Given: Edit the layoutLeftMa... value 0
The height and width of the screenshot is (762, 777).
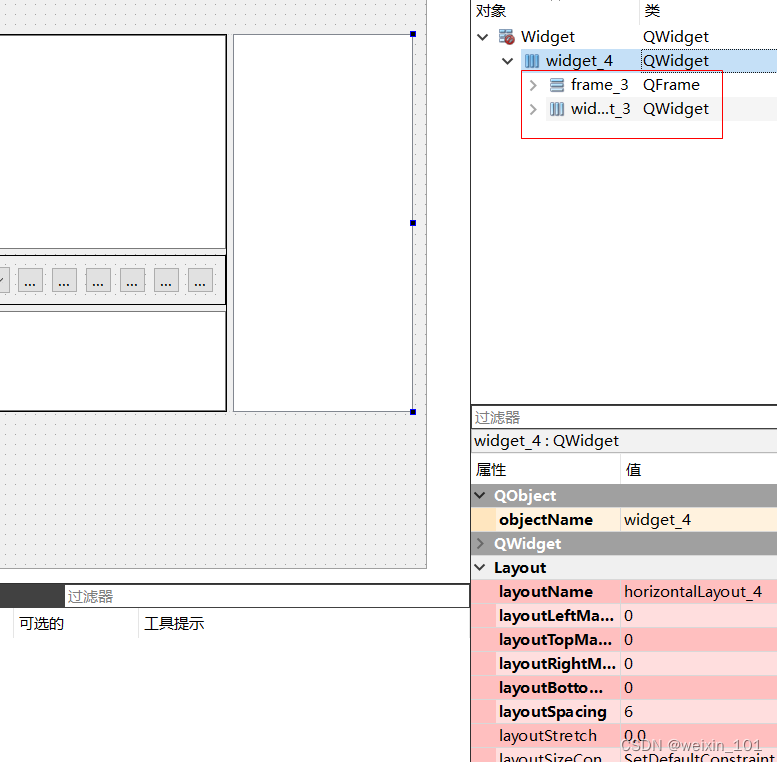Looking at the screenshot, I should (699, 615).
